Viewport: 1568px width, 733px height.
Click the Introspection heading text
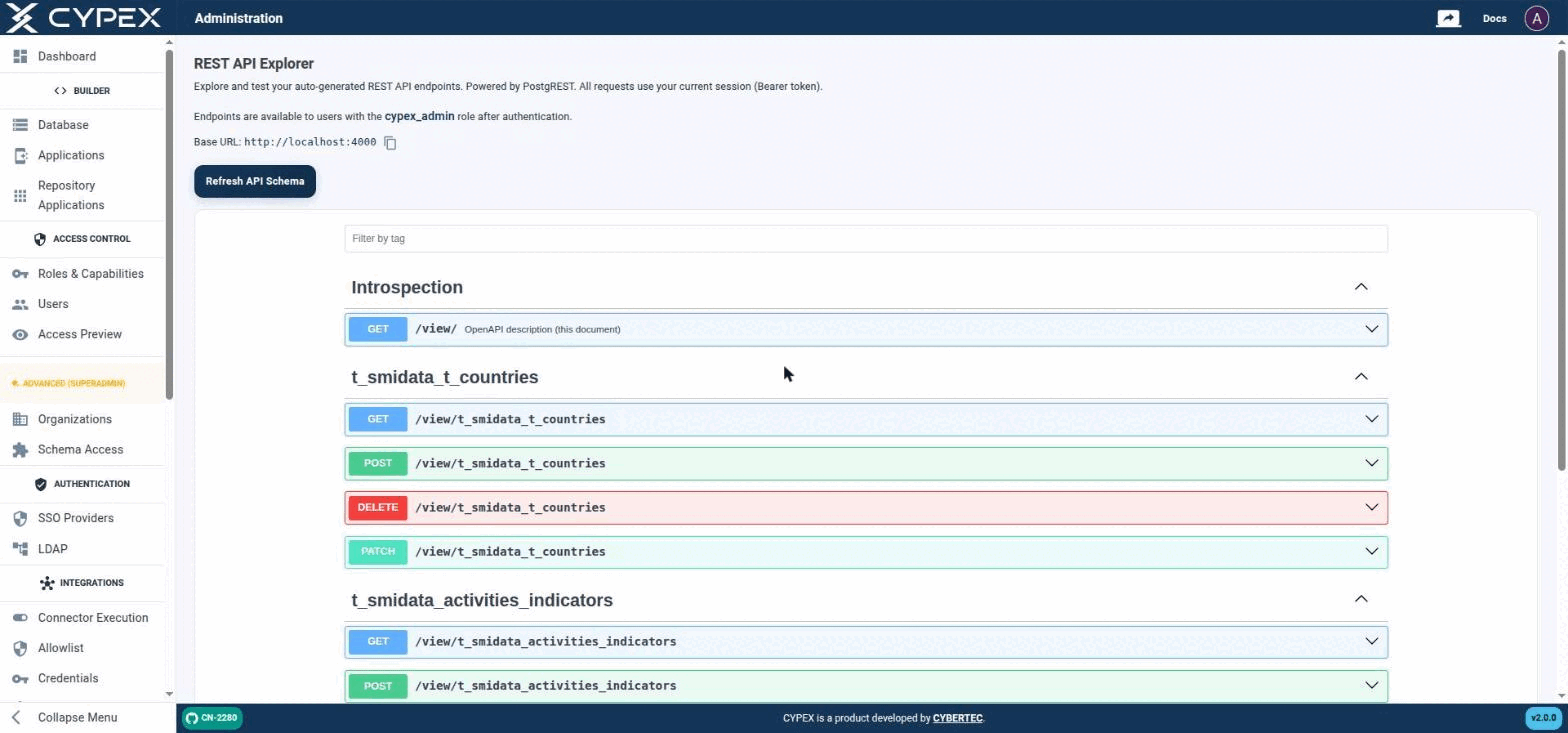coord(407,287)
